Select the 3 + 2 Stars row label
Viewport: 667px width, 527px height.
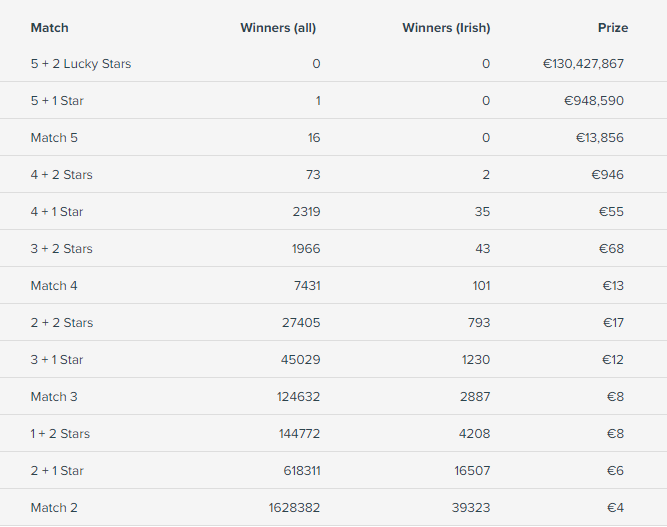click(x=62, y=249)
